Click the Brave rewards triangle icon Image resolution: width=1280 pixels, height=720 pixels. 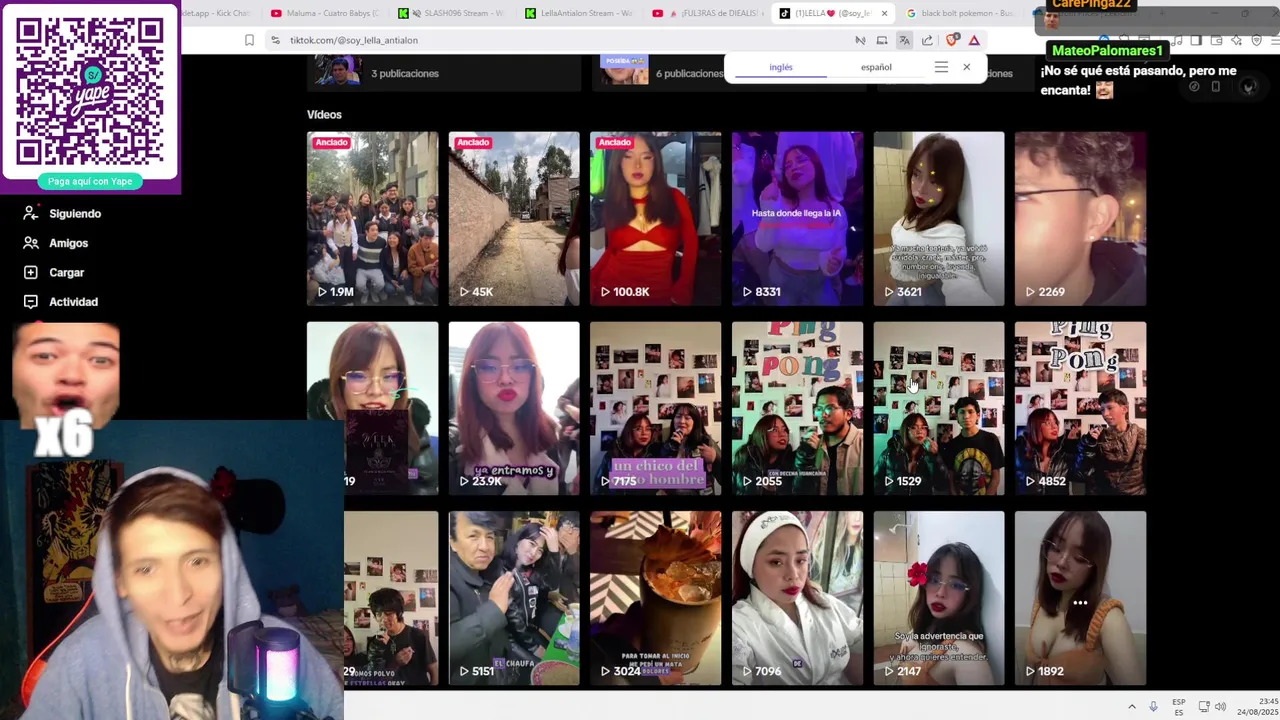974,40
